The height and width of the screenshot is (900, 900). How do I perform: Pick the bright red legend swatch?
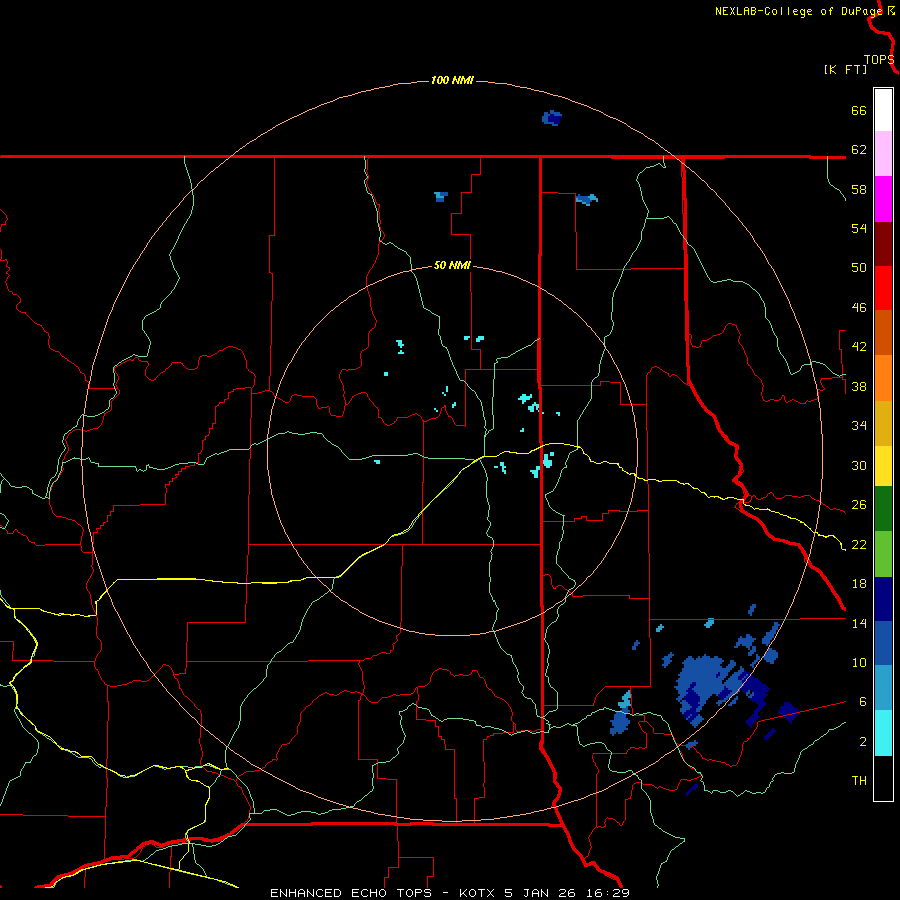pyautogui.click(x=883, y=288)
